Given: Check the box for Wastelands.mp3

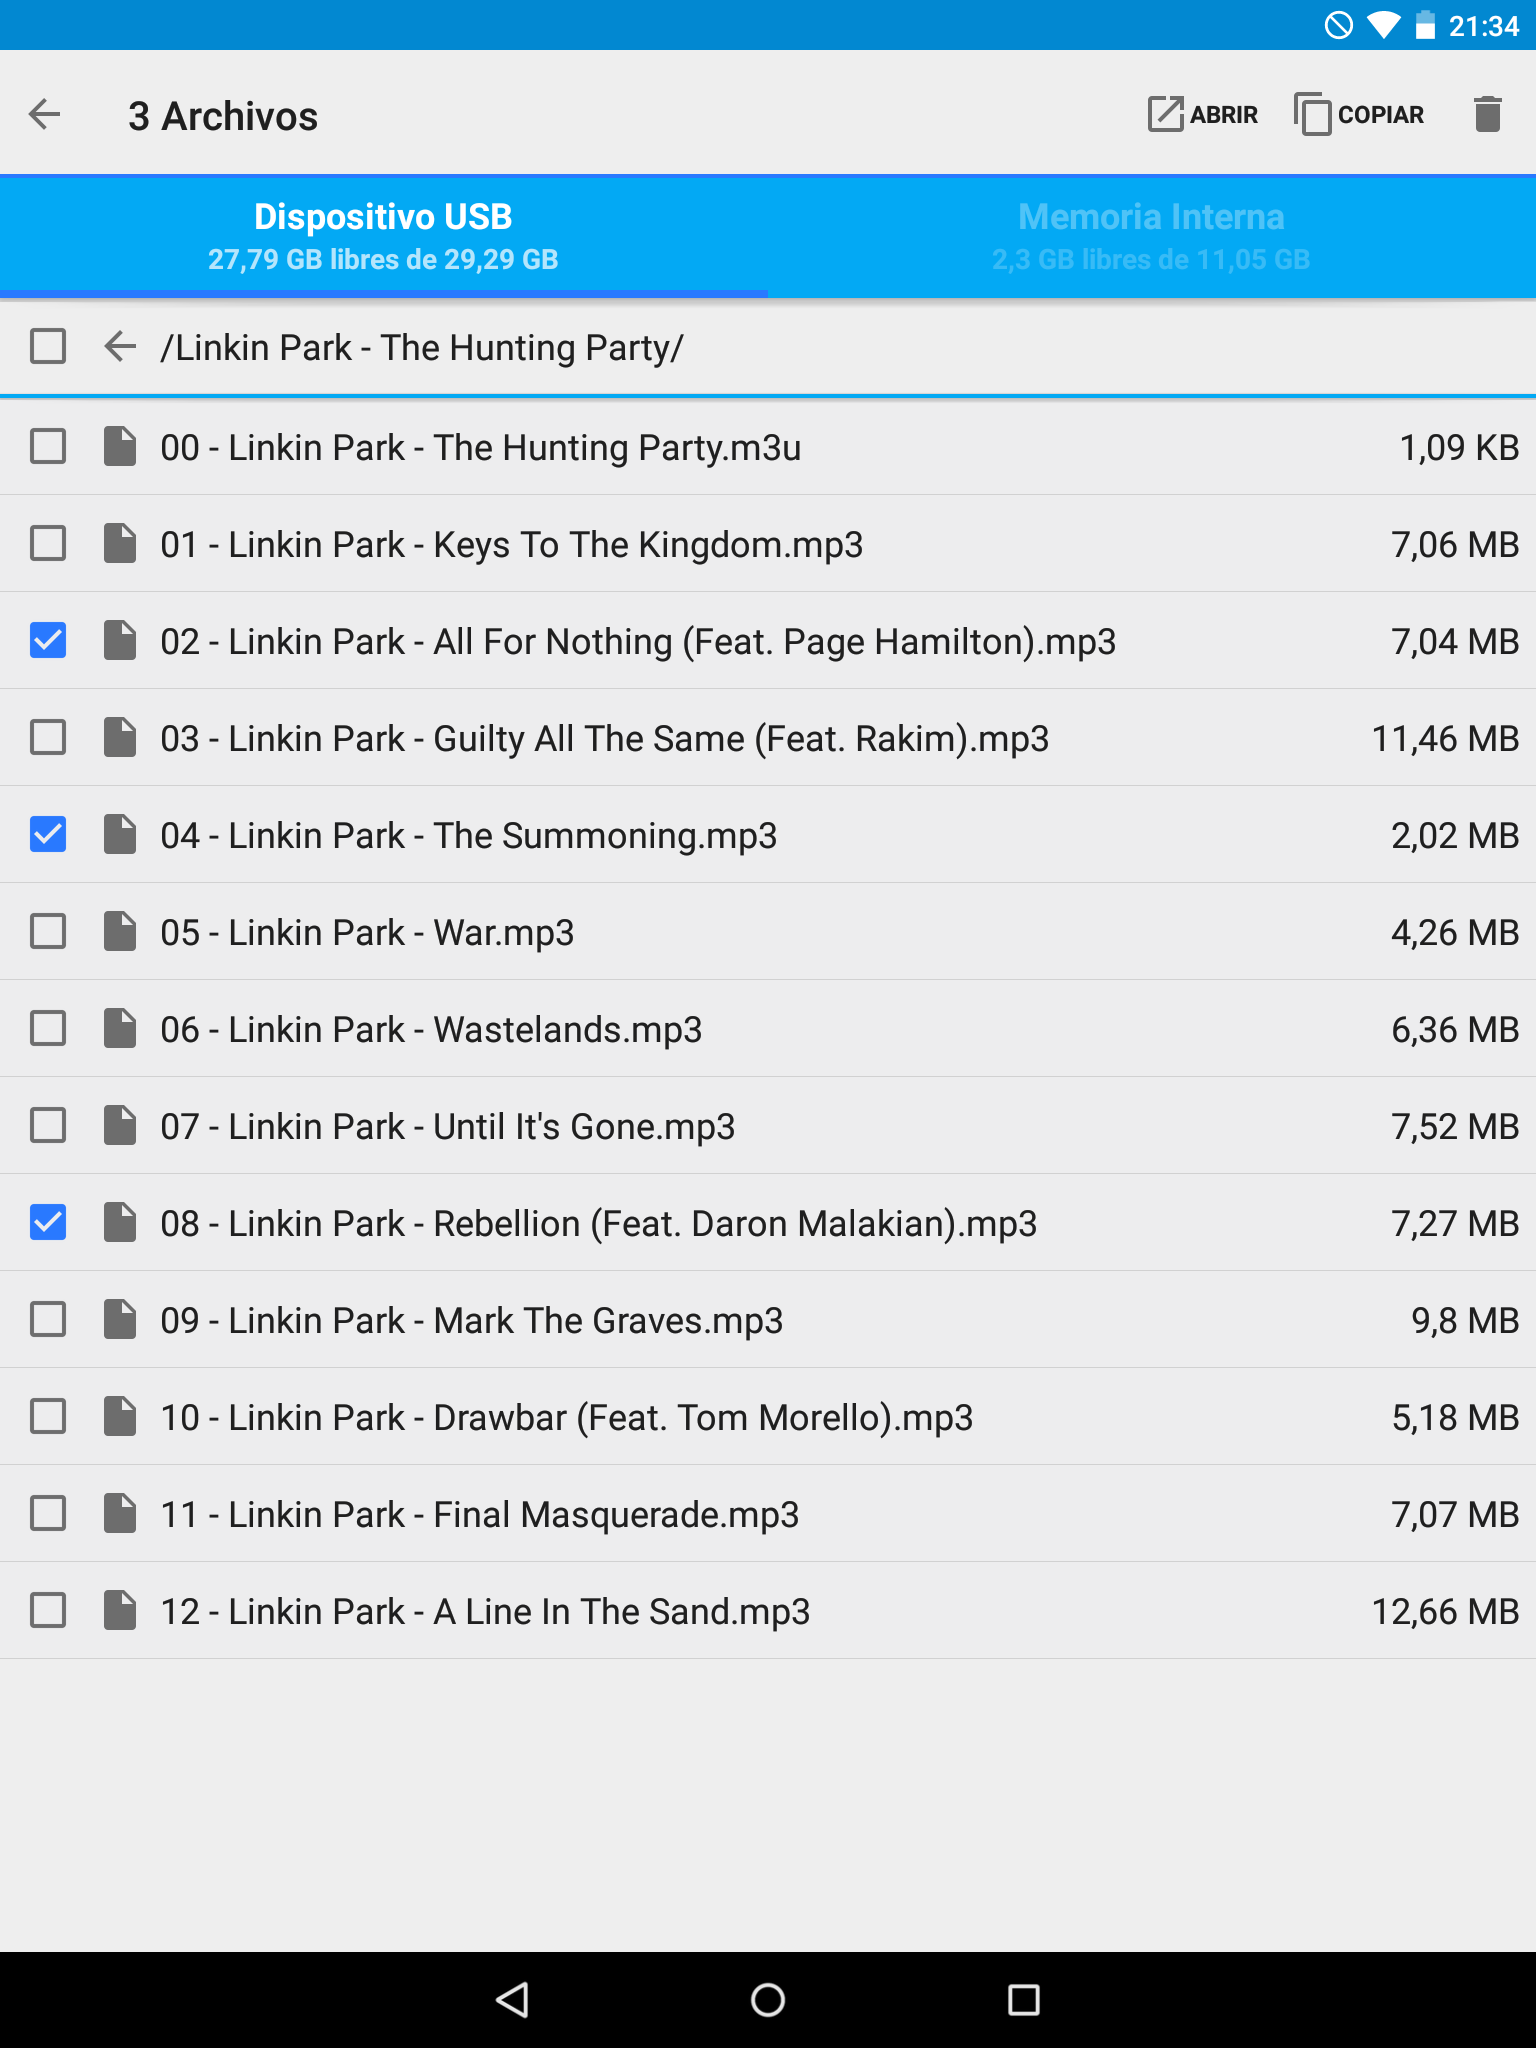Looking at the screenshot, I should point(48,1029).
